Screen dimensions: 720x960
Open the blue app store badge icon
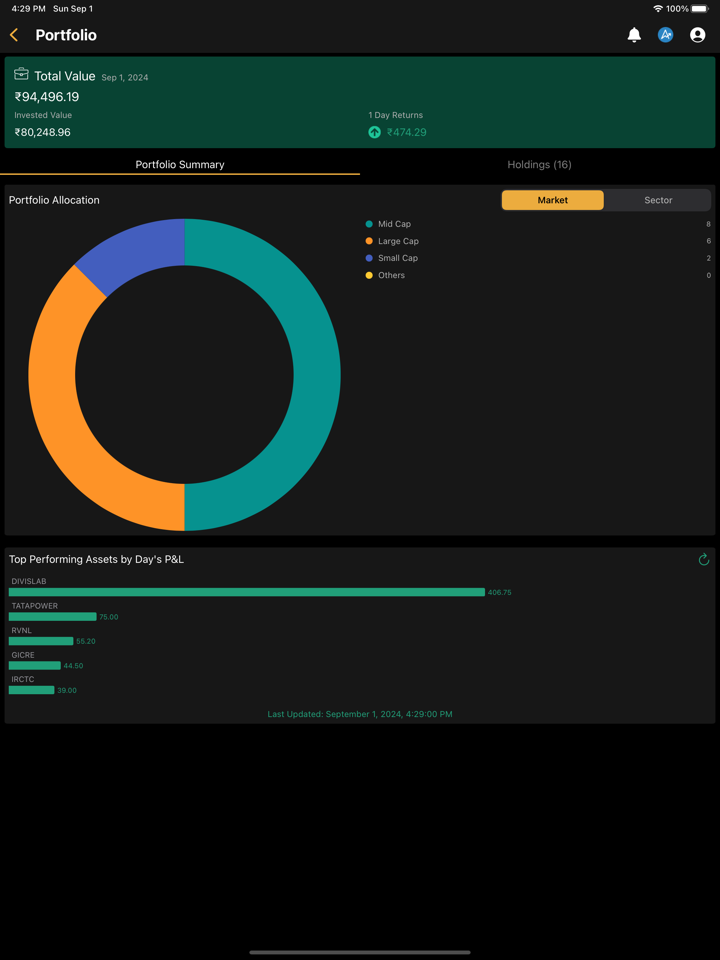click(666, 35)
